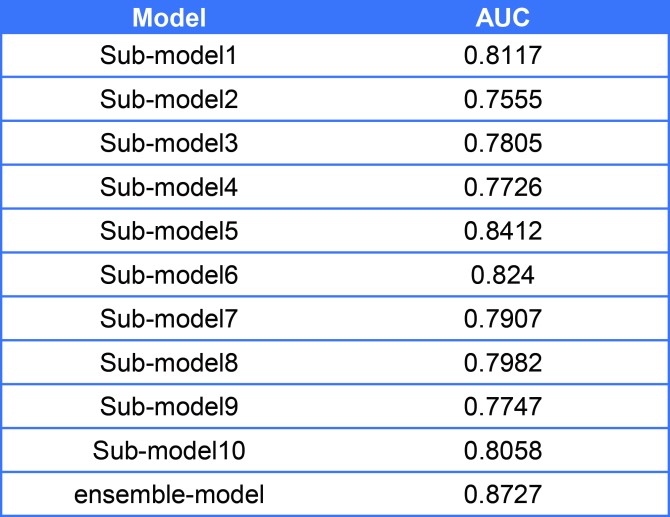The width and height of the screenshot is (670, 517).
Task: Select the Sub-model5 cell
Action: coord(168,231)
